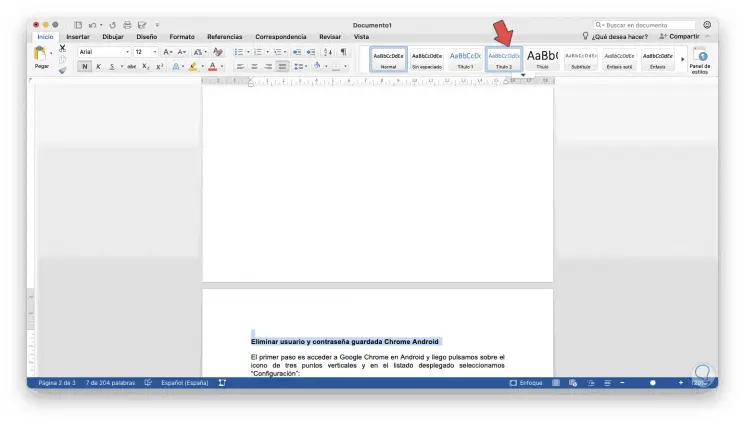Open numbered list style dropdown arrow
The image size is (745, 424).
pyautogui.click(x=267, y=52)
